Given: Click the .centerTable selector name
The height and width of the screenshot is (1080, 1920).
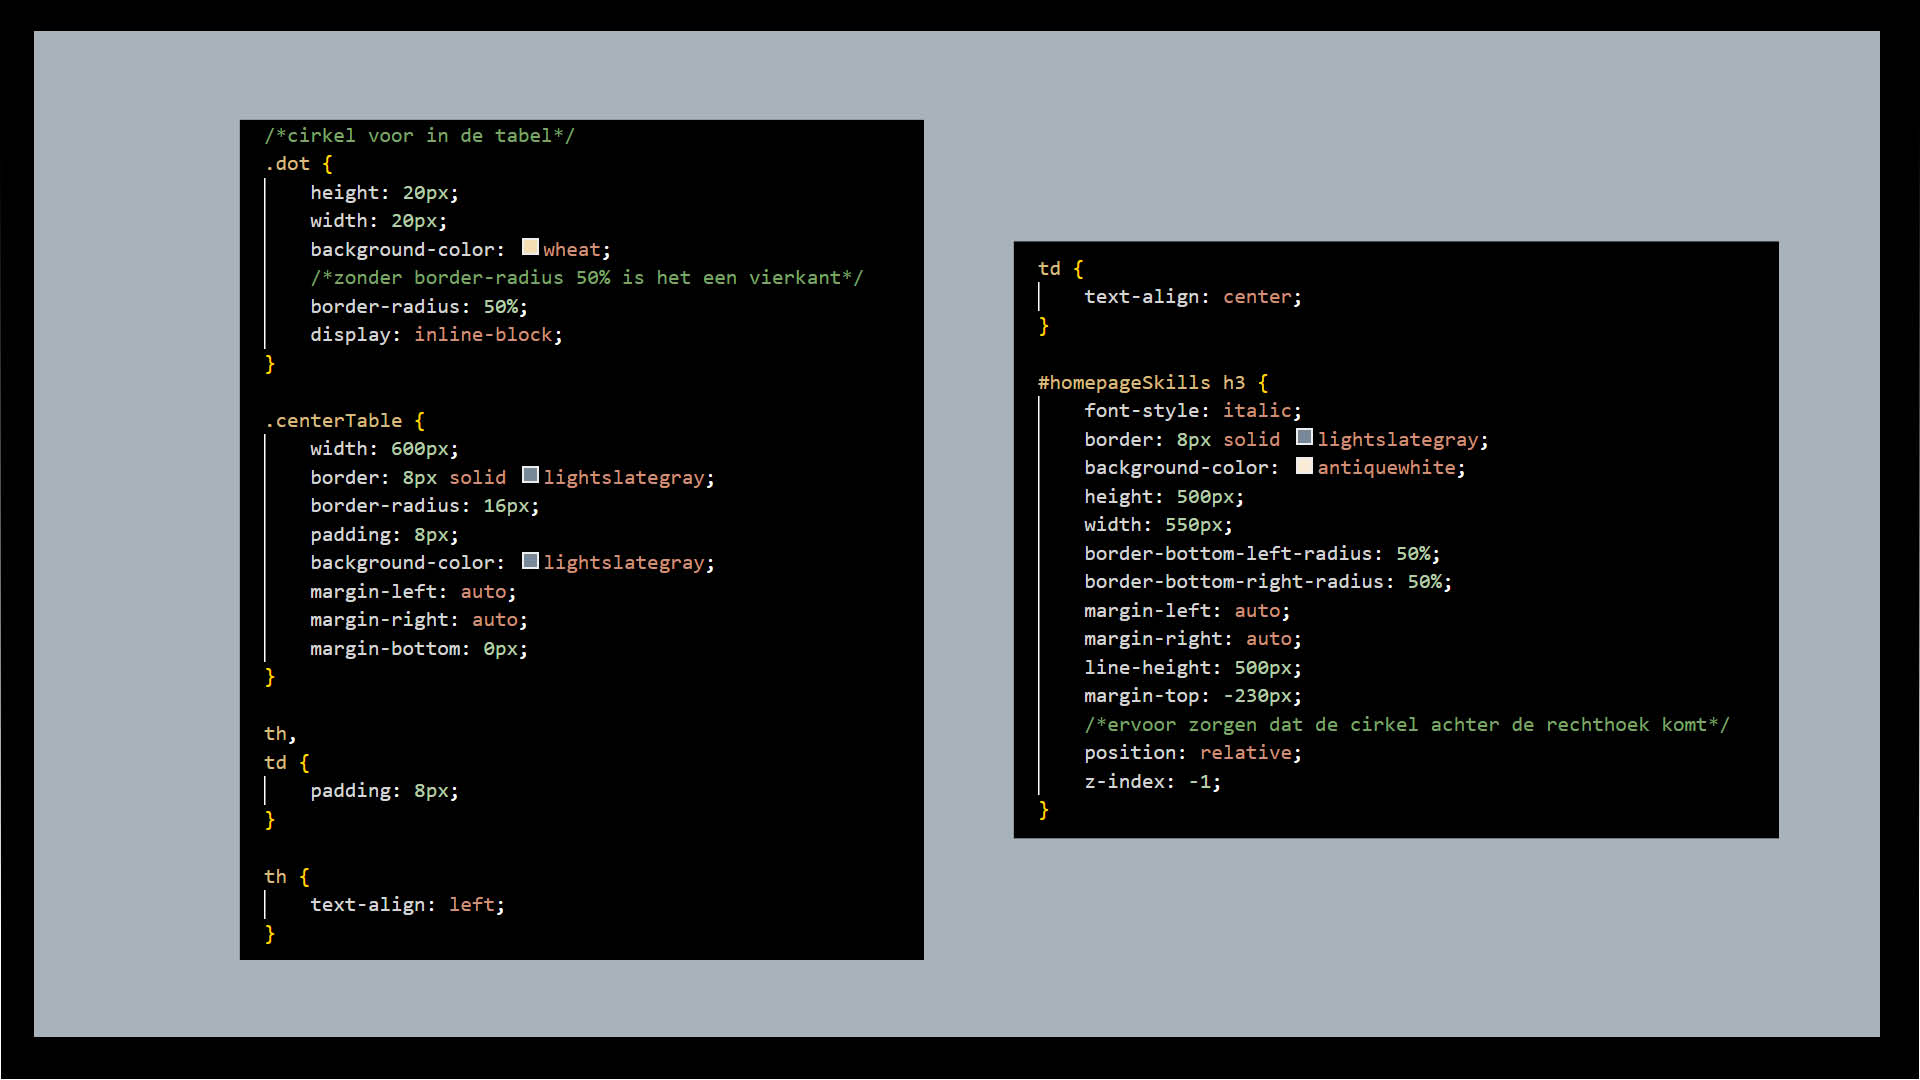Looking at the screenshot, I should click(333, 420).
